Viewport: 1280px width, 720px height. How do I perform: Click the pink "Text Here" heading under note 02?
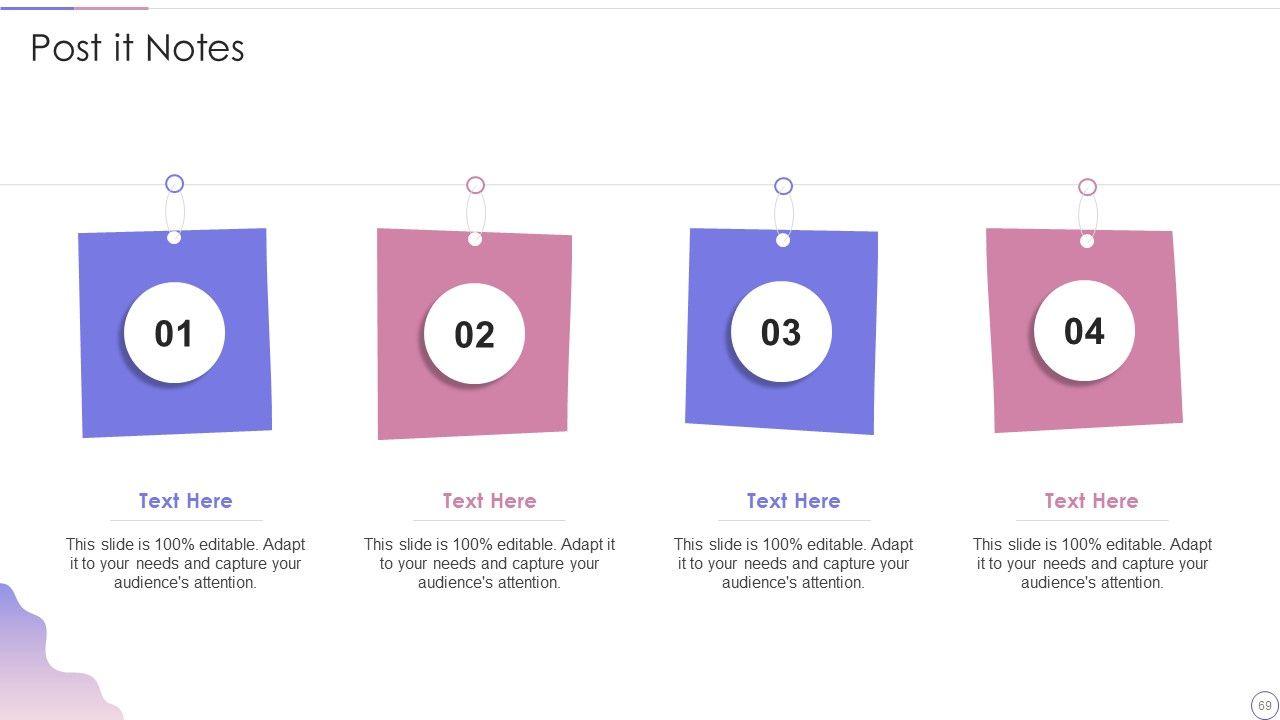(x=489, y=501)
